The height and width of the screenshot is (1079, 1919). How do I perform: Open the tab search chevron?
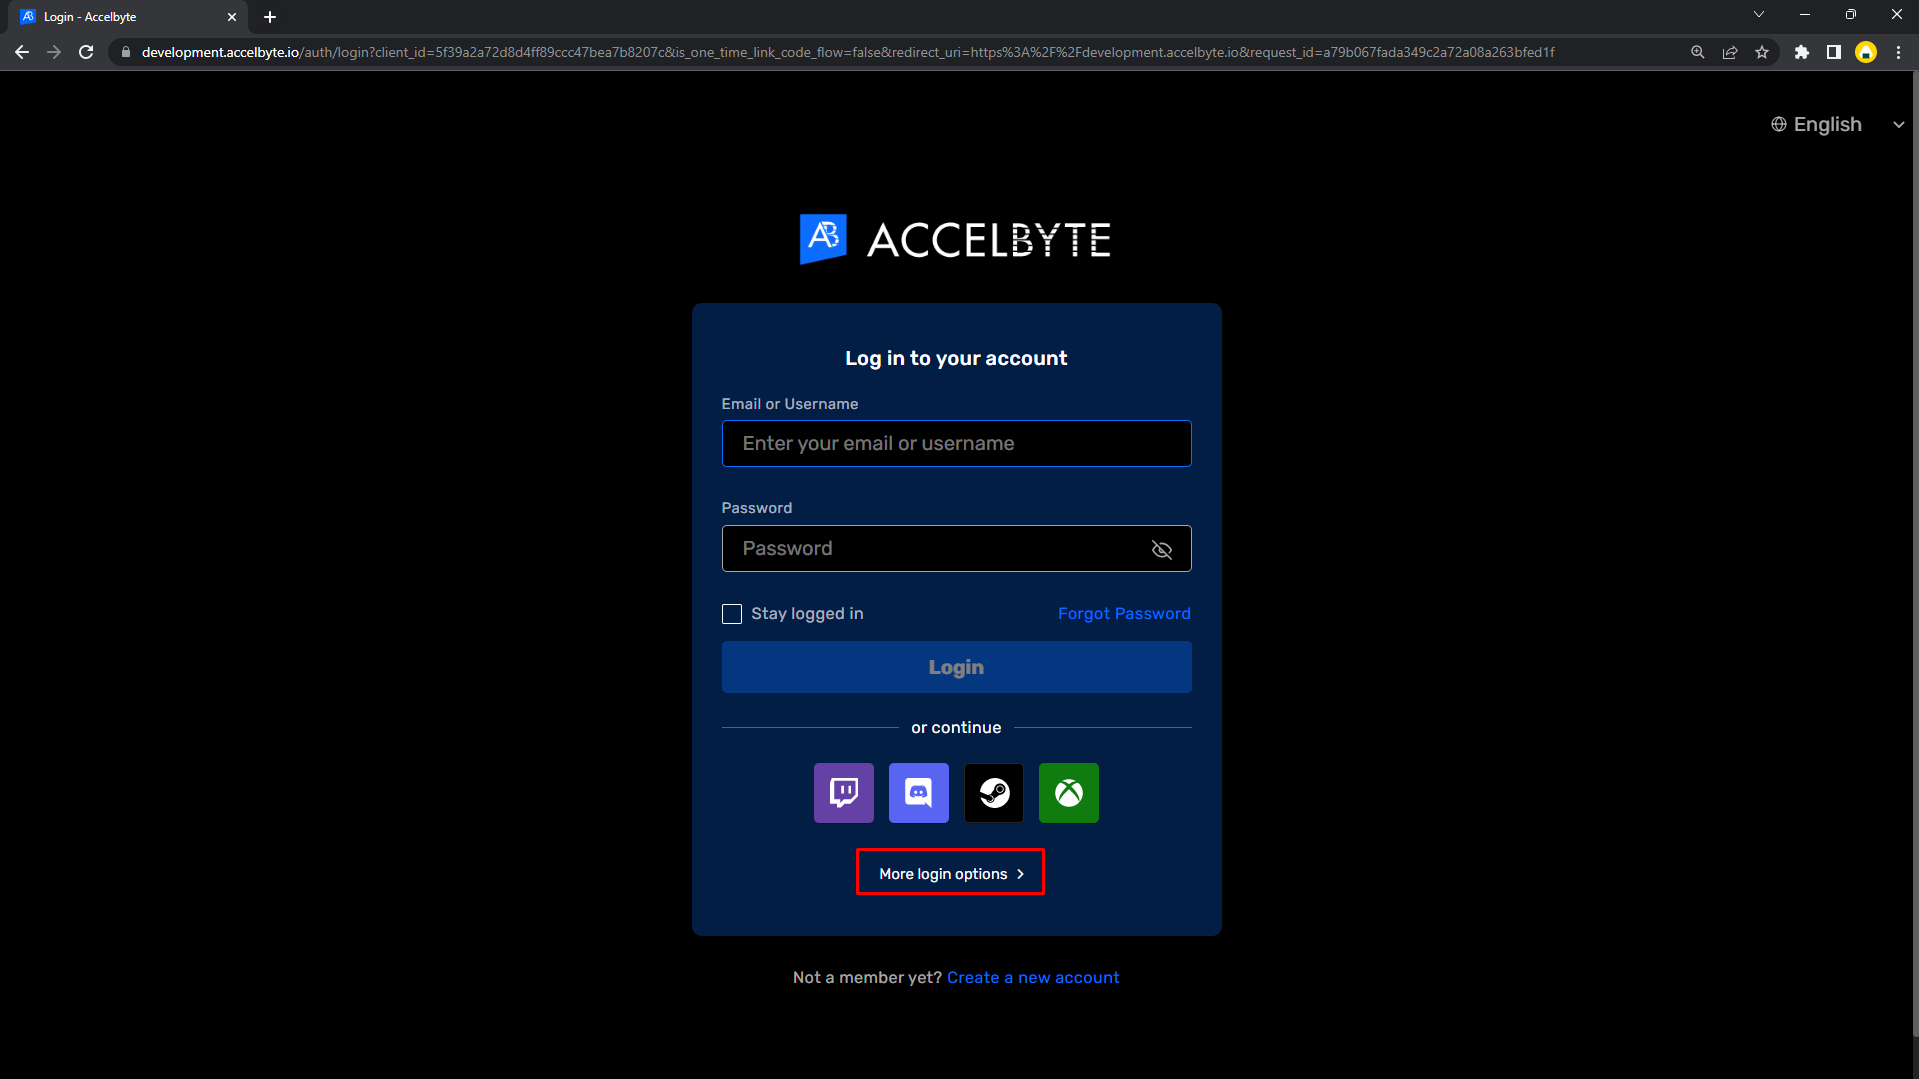(x=1758, y=15)
